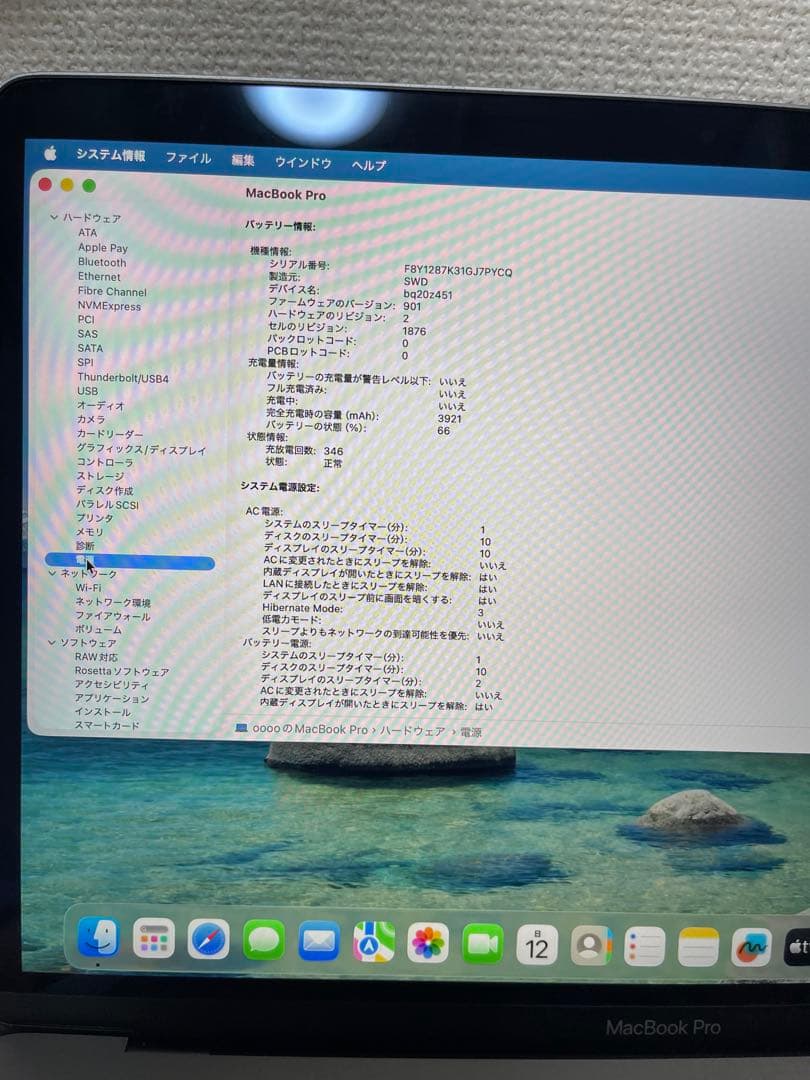
Task: Open the ウインドウ menu
Action: click(303, 163)
